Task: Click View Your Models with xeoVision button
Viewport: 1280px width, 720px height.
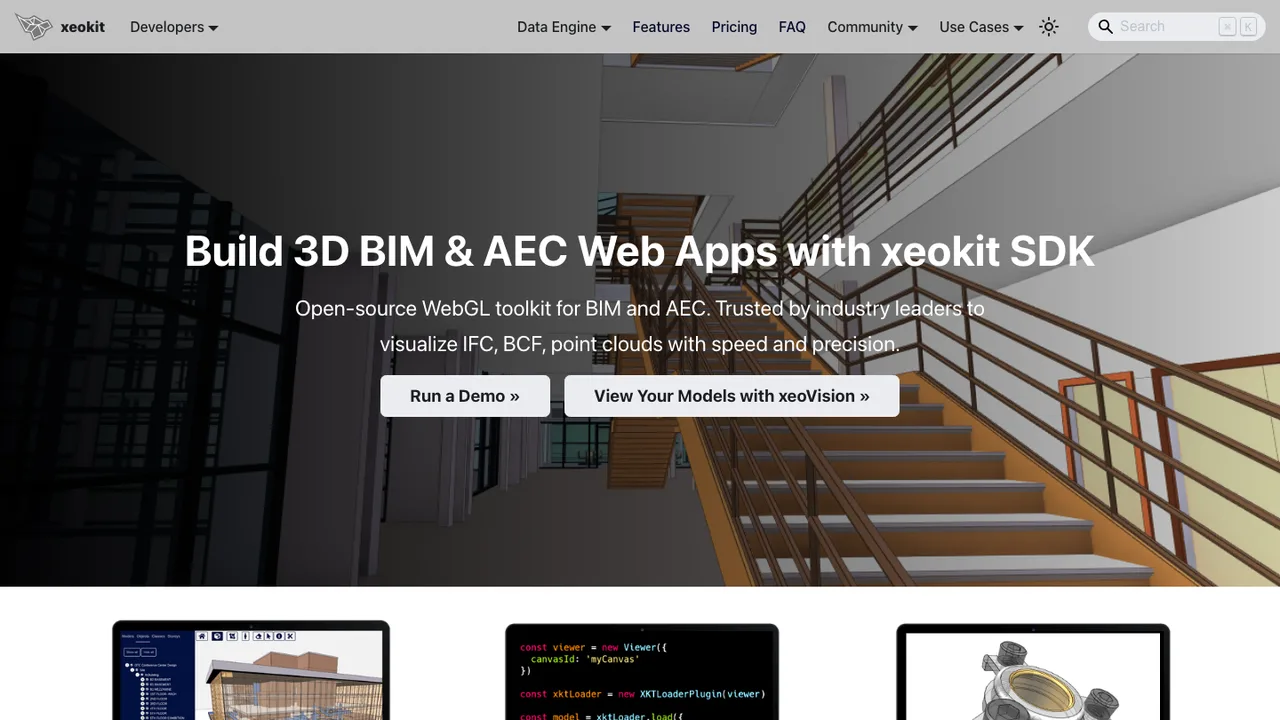Action: 732,396
